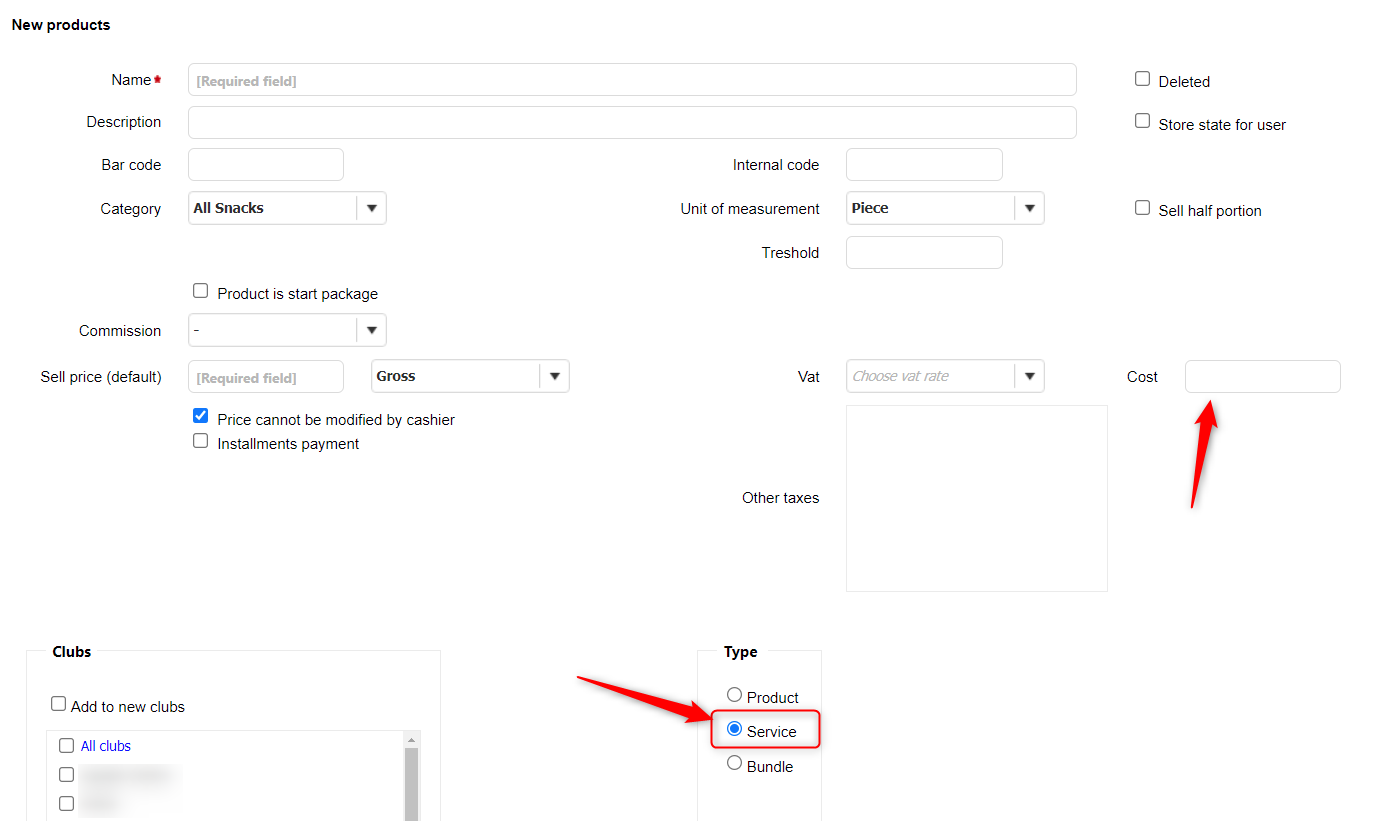This screenshot has width=1389, height=821.
Task: Click the Bar code input field
Action: 266,165
